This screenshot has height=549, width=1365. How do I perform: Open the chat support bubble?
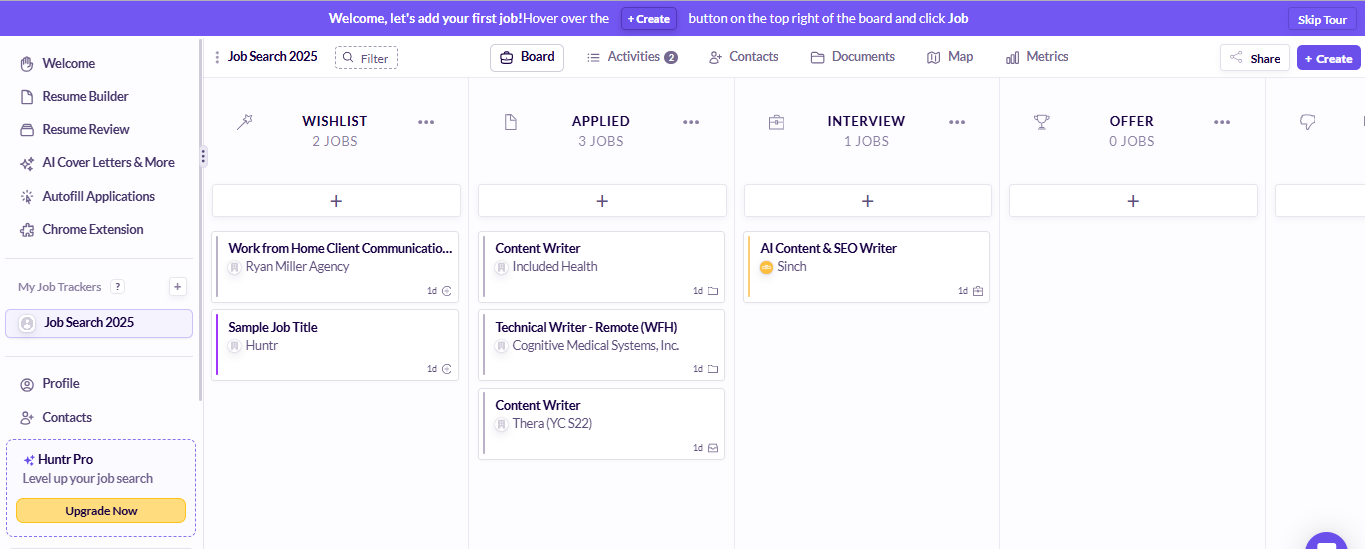point(1326,542)
